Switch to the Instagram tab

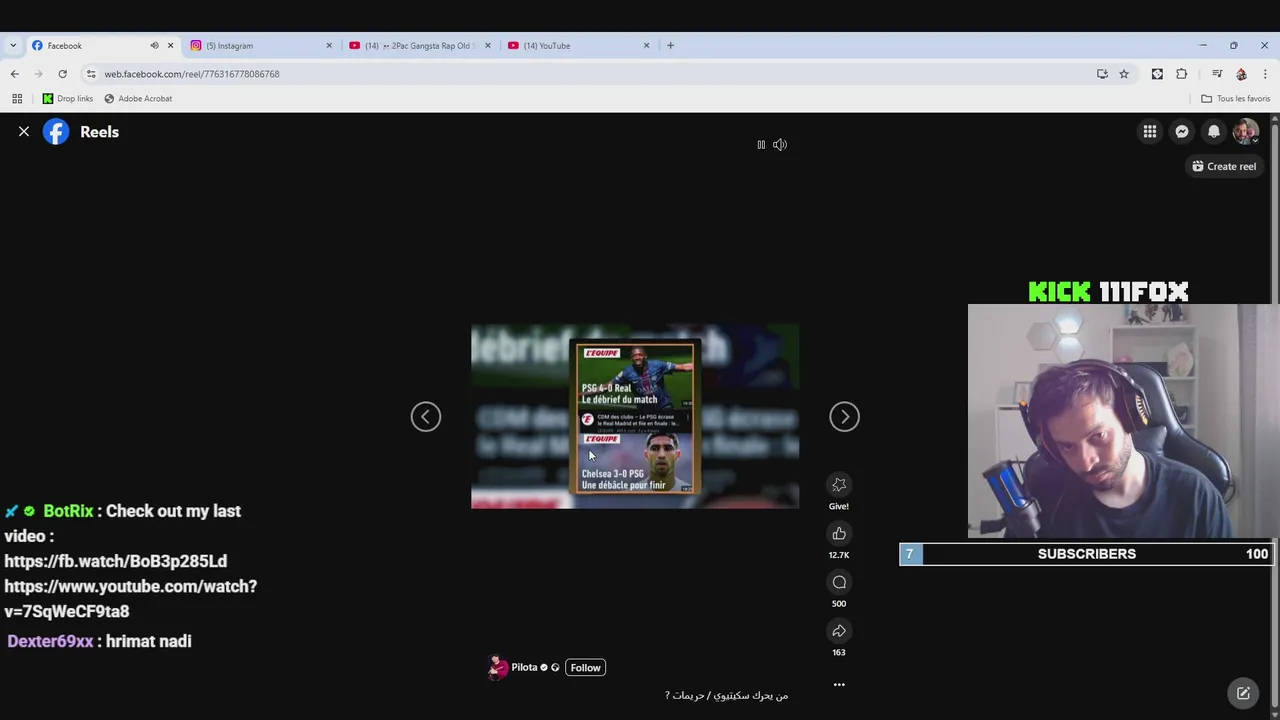point(260,46)
